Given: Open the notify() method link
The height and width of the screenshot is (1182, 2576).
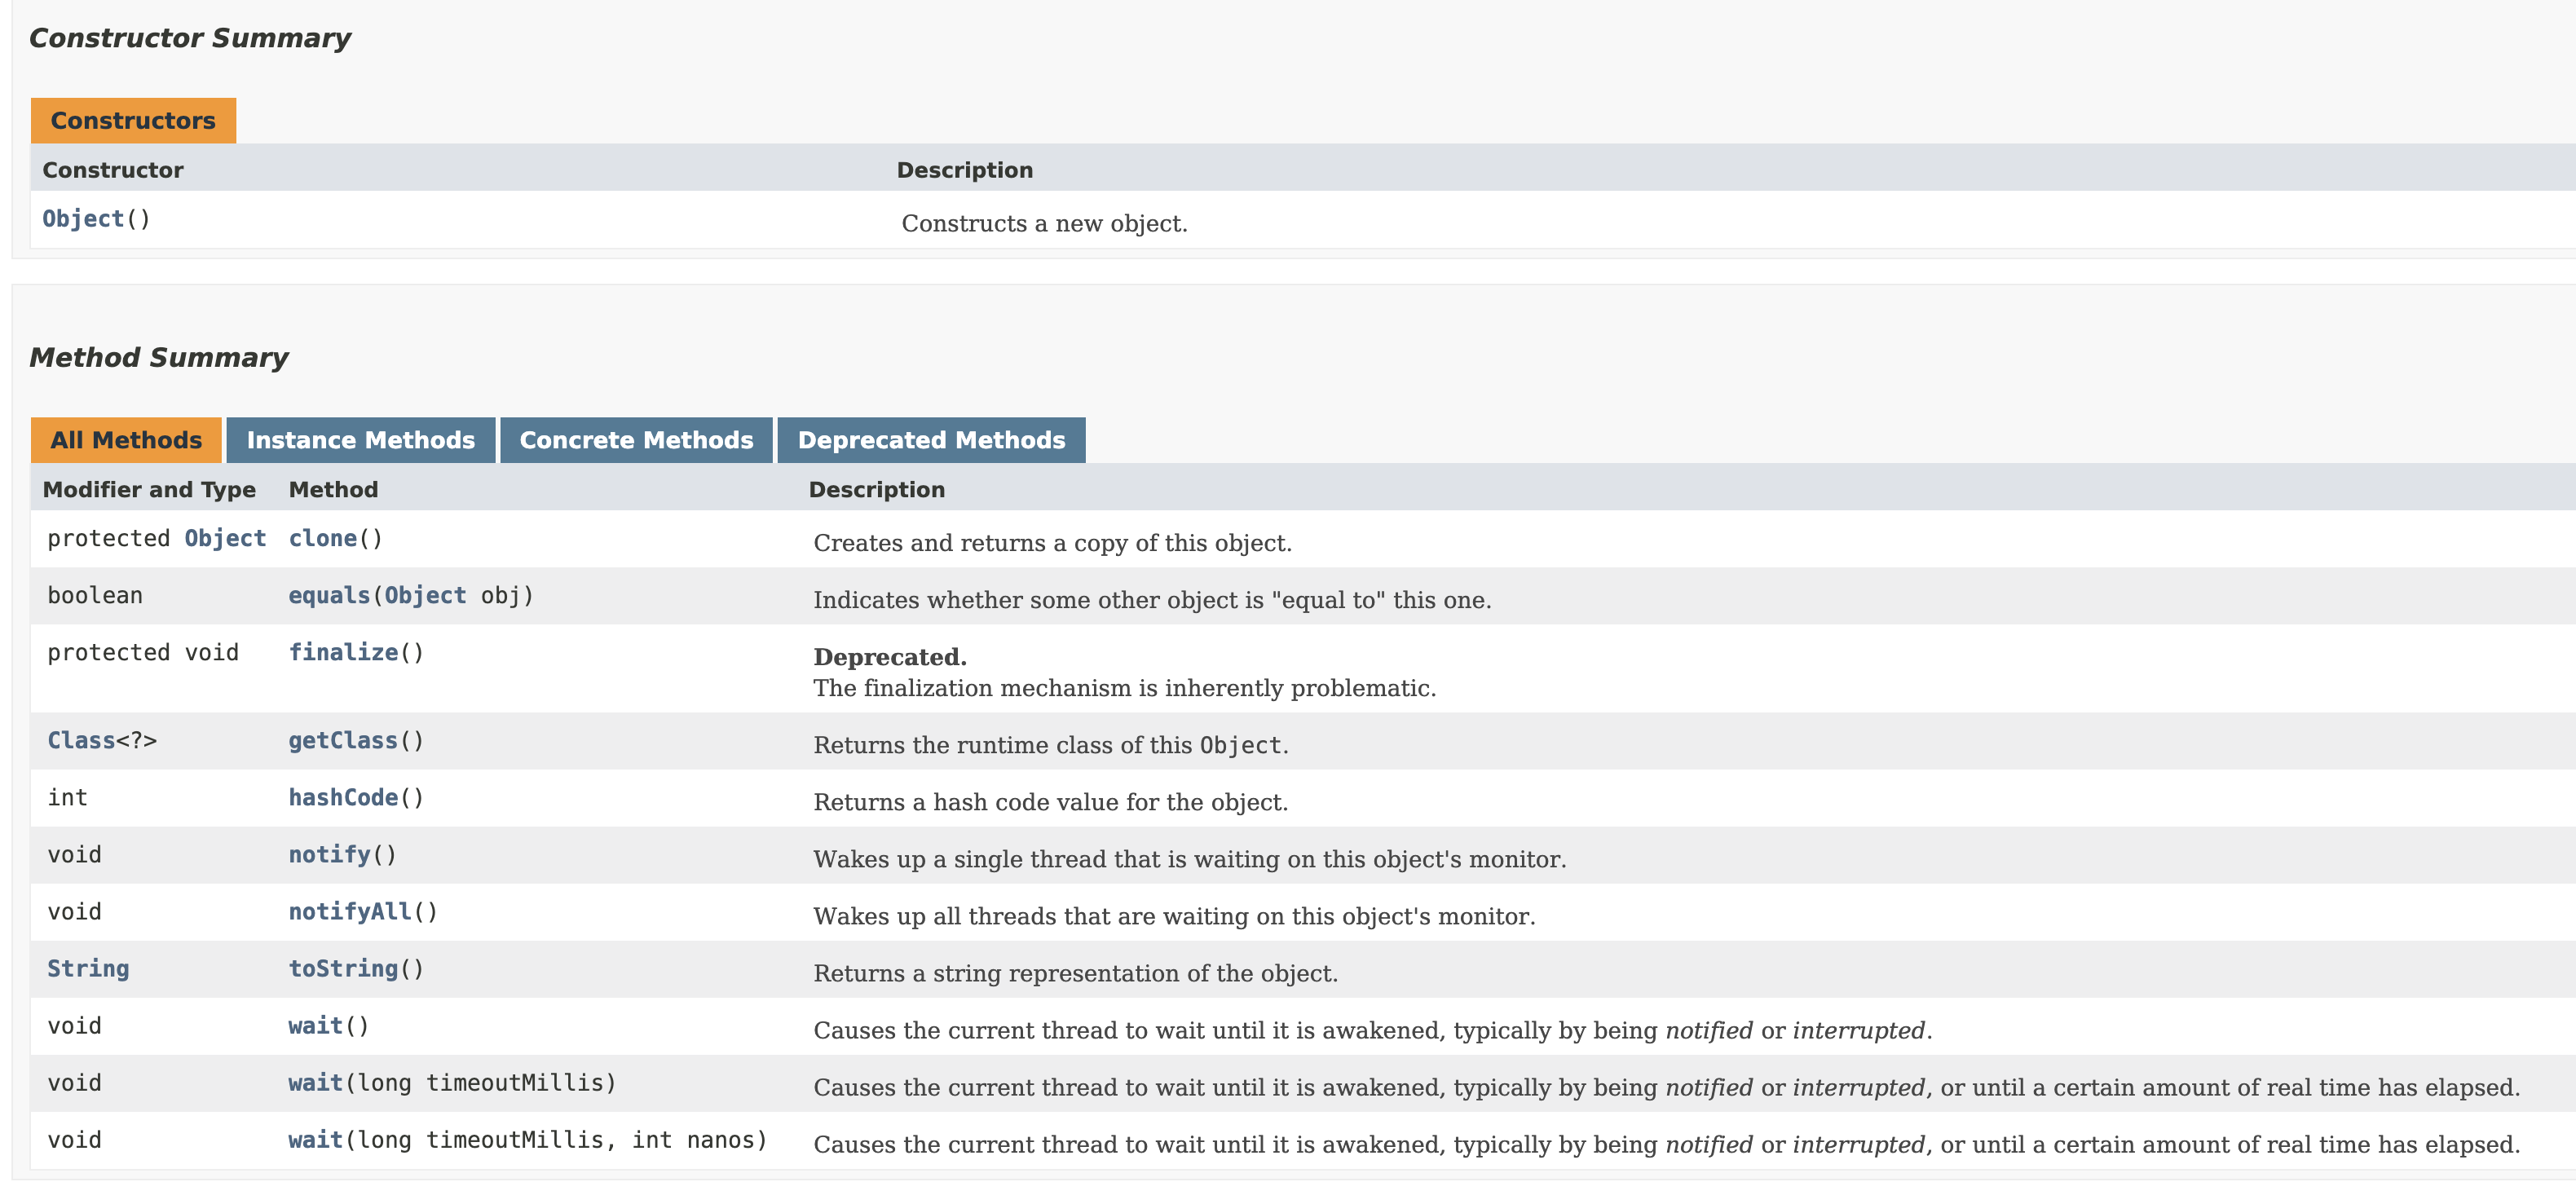Looking at the screenshot, I should pyautogui.click(x=329, y=854).
